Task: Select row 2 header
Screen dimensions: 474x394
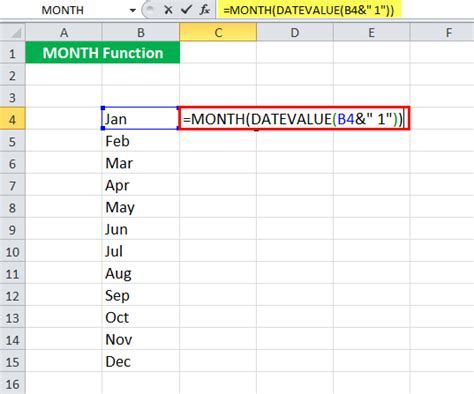Action: [13, 75]
